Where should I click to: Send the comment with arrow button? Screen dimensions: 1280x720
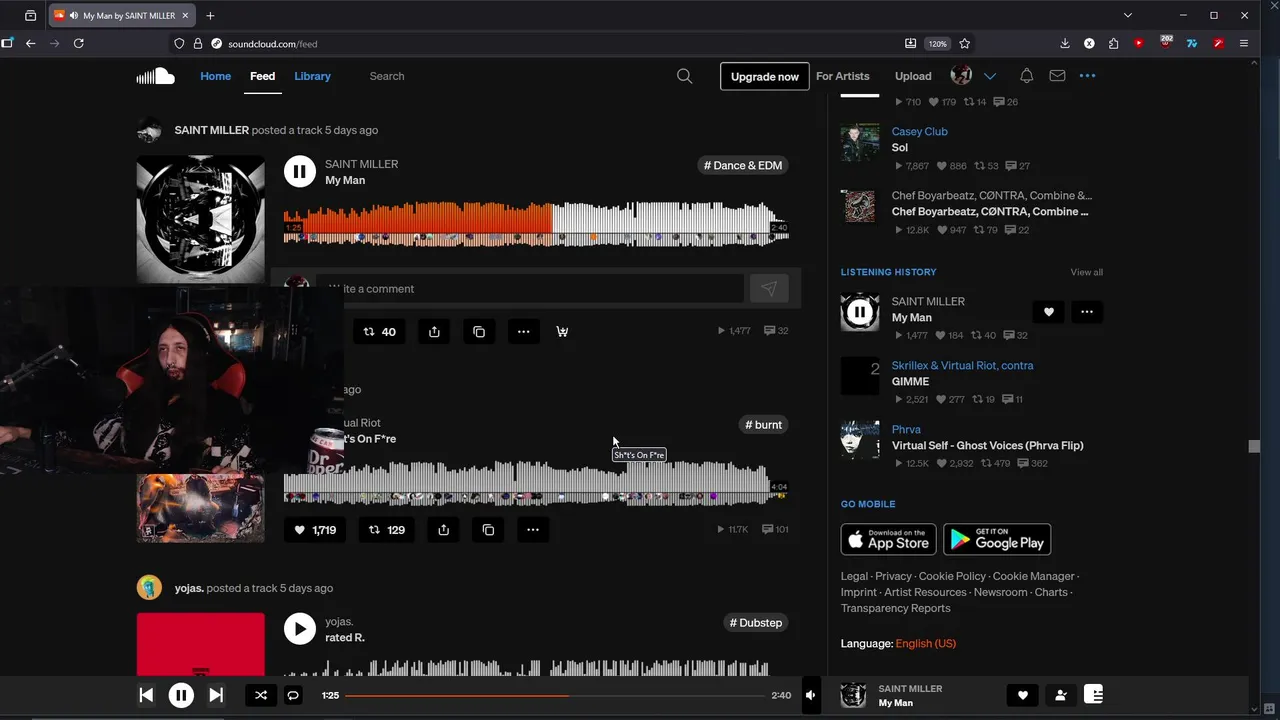click(769, 289)
